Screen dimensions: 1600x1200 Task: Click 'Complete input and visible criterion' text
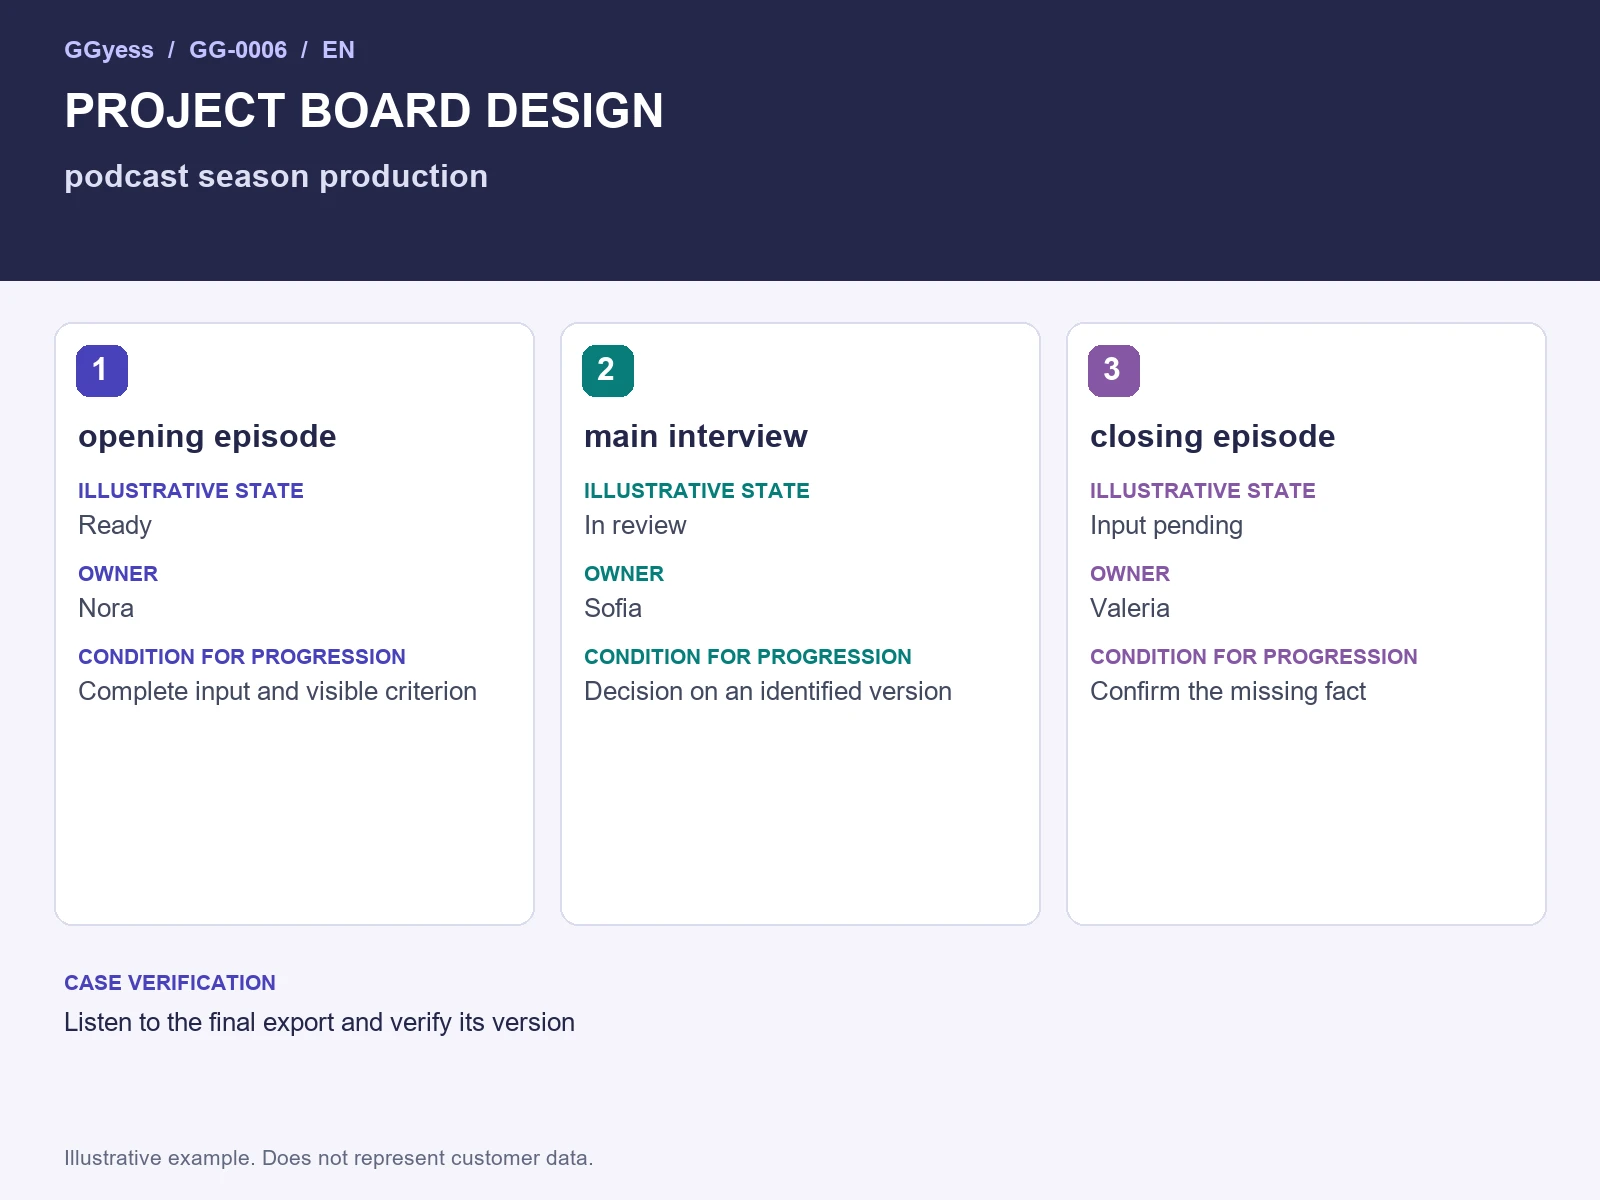coord(277,691)
